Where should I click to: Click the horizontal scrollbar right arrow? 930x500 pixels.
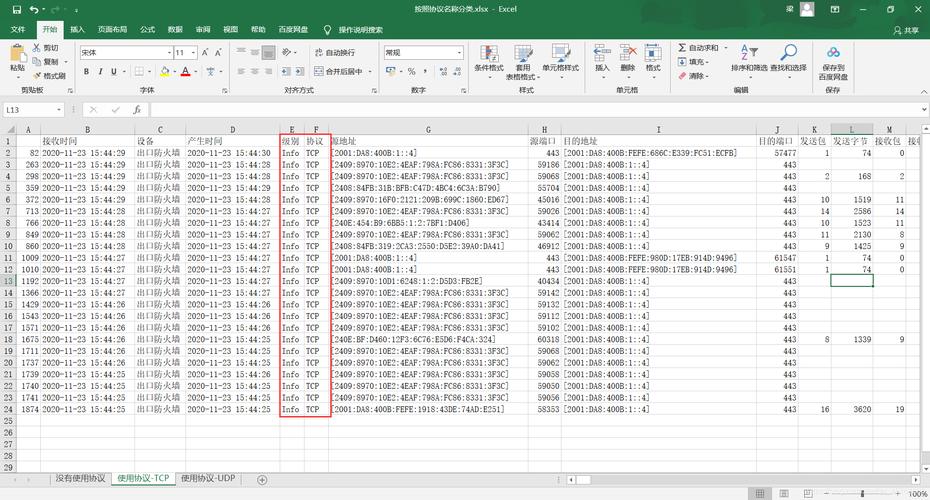pyautogui.click(x=916, y=479)
